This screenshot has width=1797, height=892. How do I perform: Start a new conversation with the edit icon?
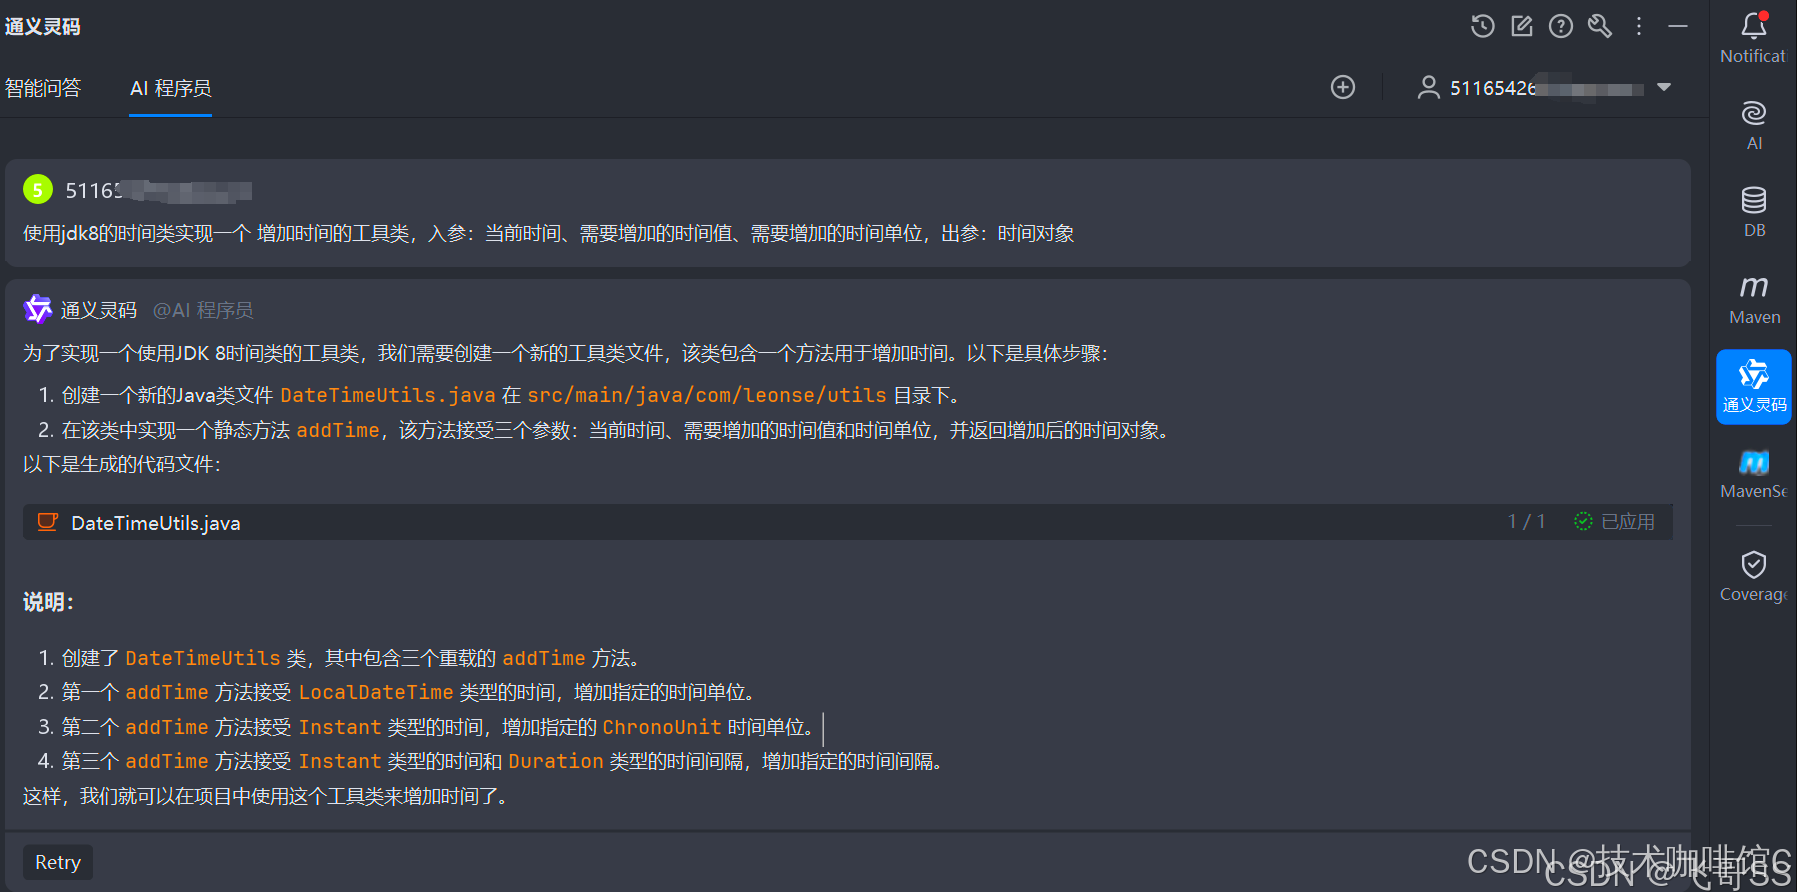[1522, 26]
